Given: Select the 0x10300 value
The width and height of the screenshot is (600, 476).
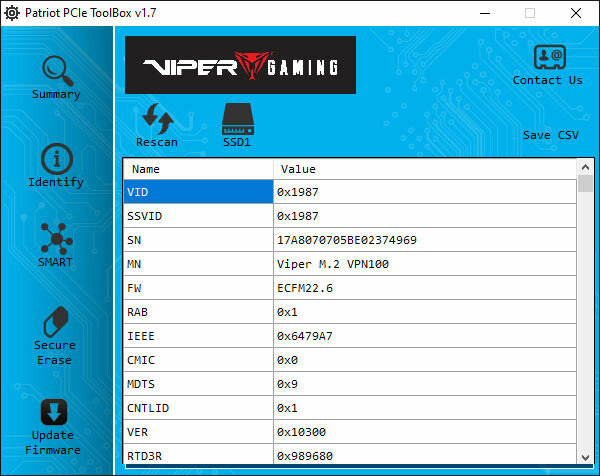Looking at the screenshot, I should pos(425,432).
